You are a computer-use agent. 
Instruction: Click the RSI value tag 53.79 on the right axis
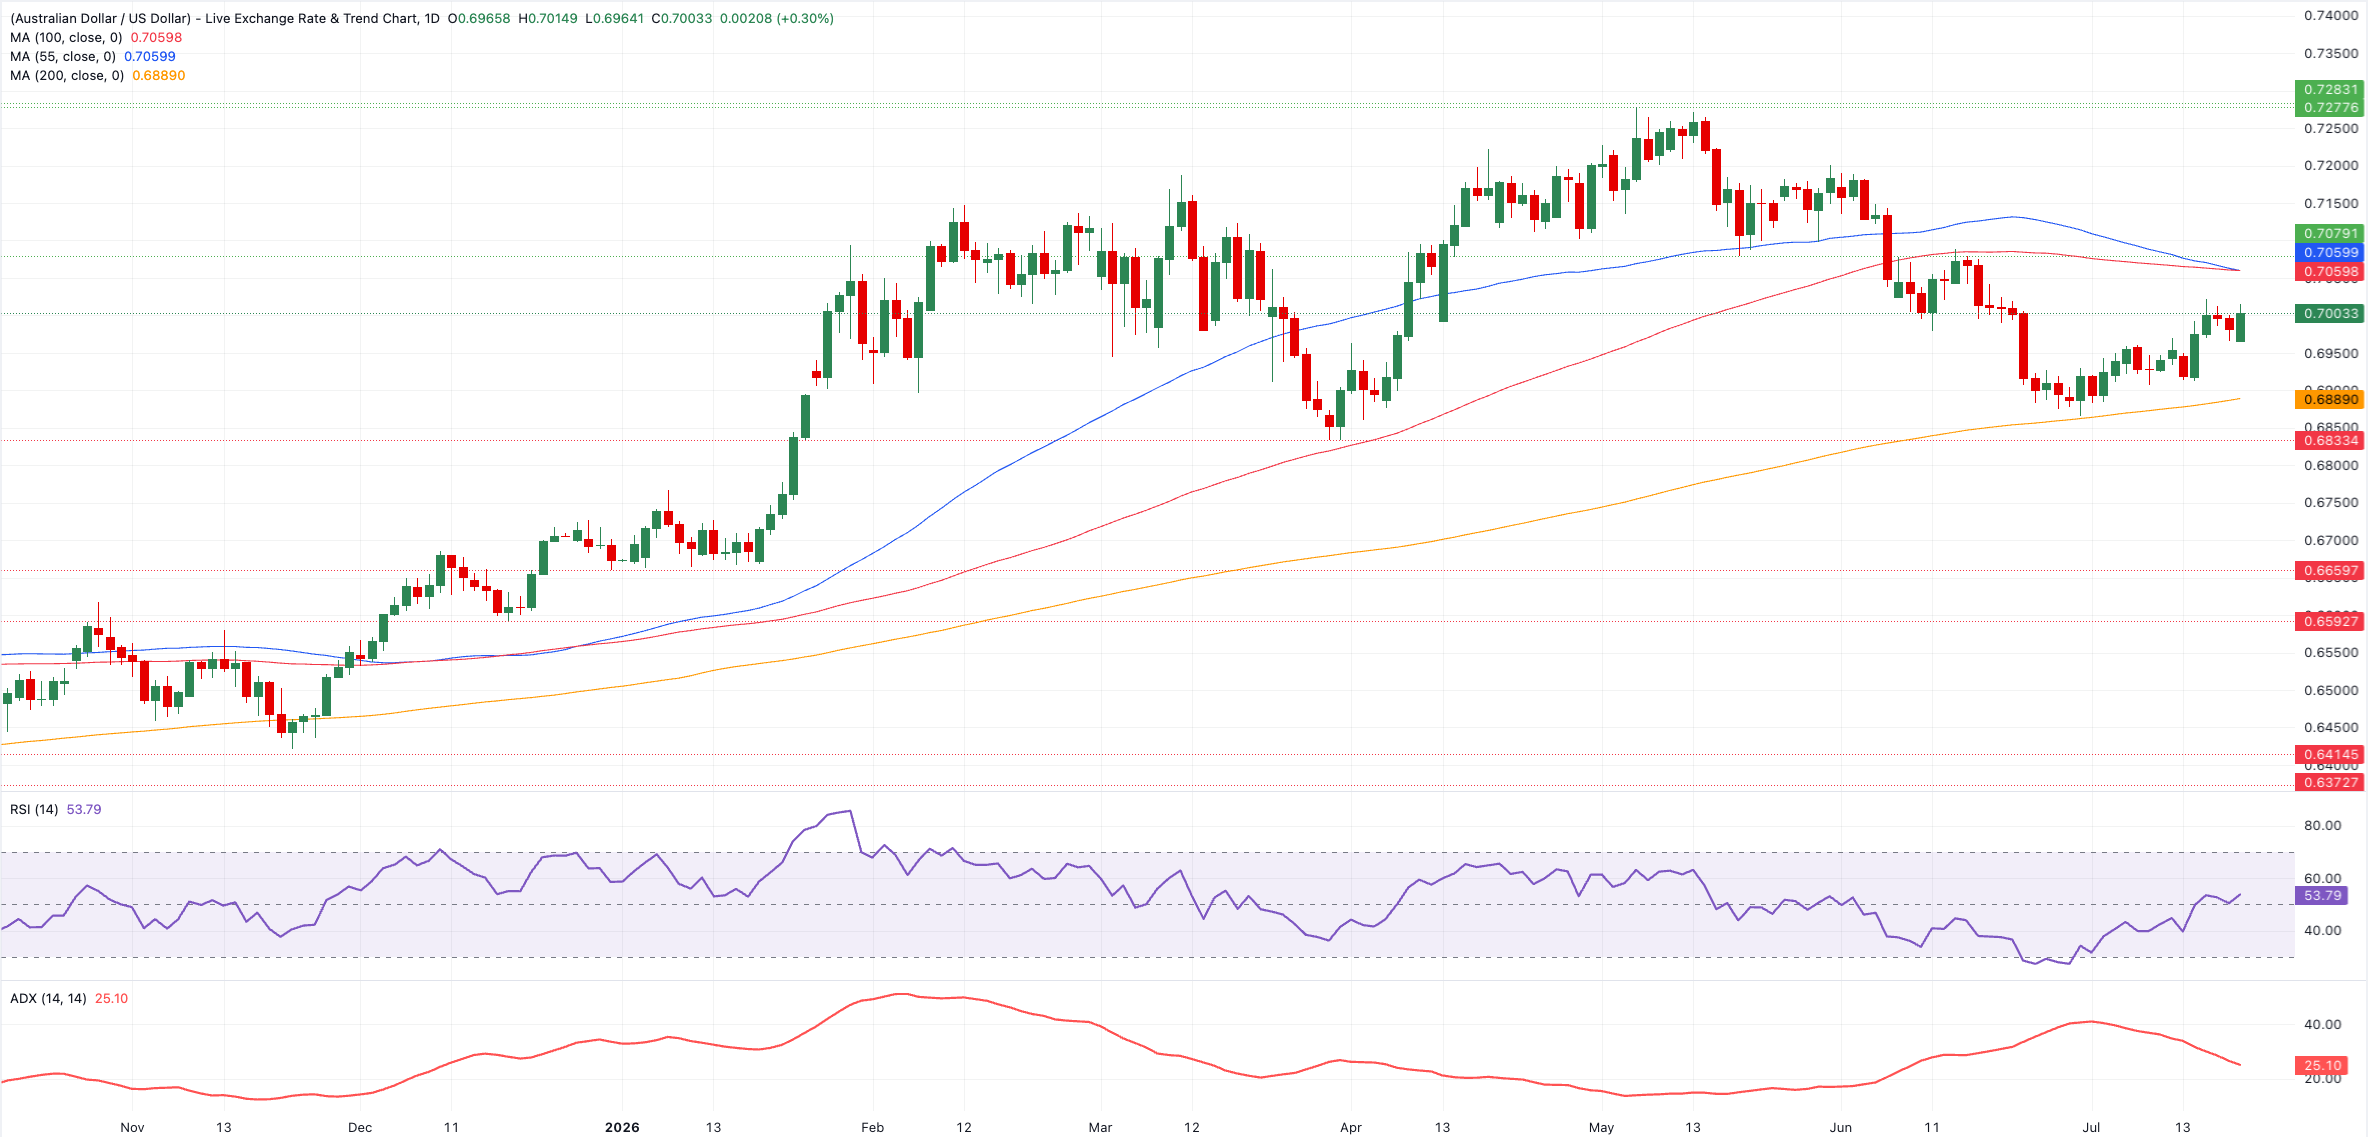tap(2322, 895)
